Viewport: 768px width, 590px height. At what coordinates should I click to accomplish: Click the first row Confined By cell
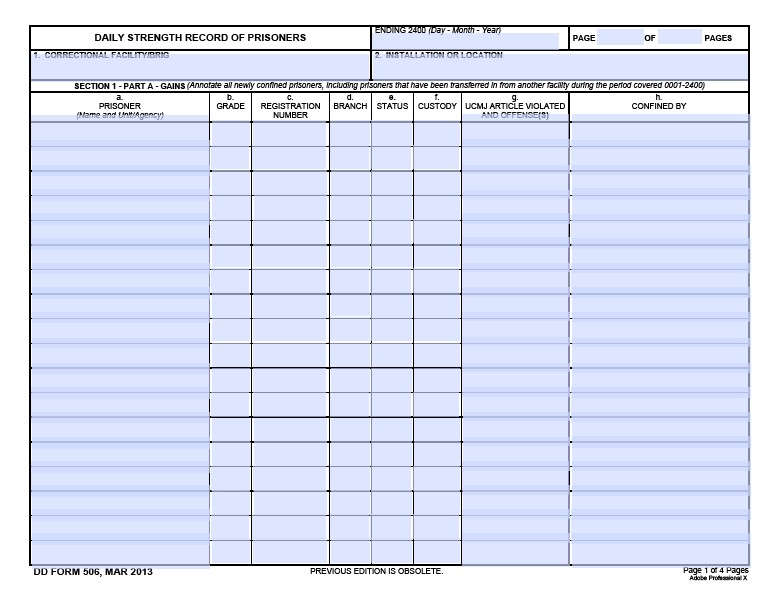[x=659, y=134]
